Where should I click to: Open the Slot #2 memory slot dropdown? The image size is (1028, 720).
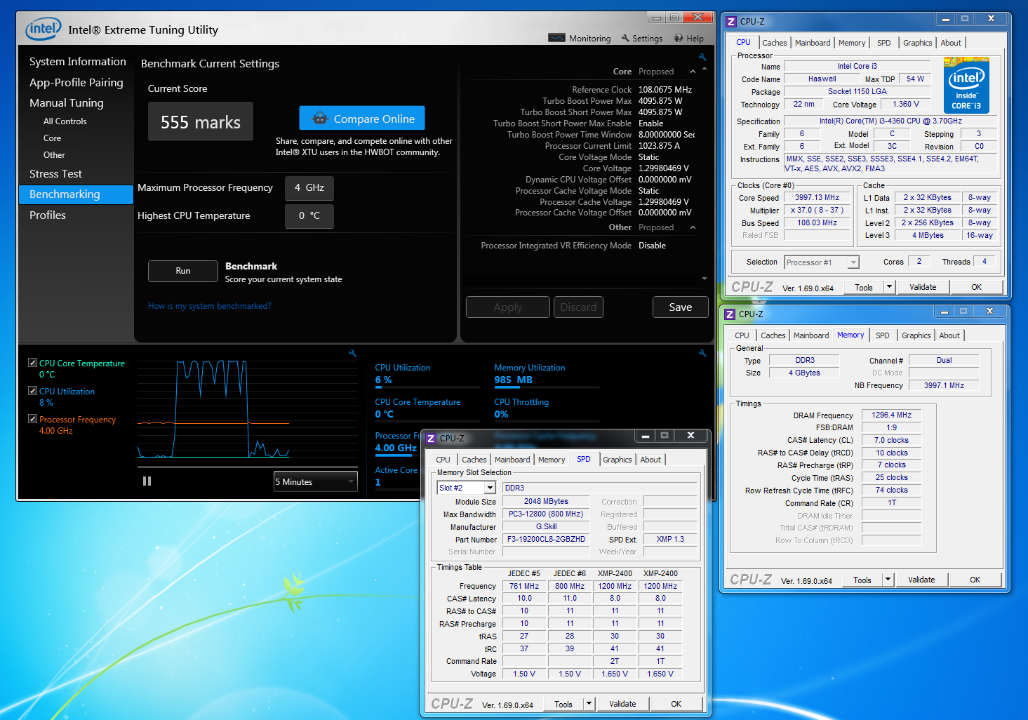pos(466,488)
